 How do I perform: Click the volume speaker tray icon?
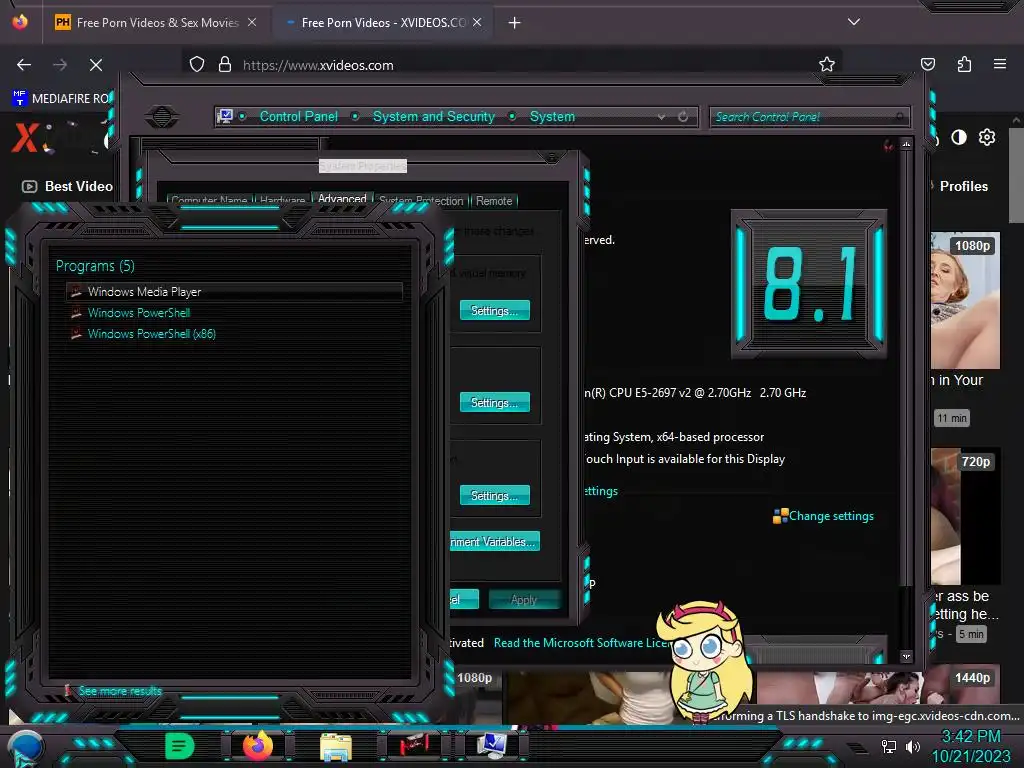click(913, 746)
